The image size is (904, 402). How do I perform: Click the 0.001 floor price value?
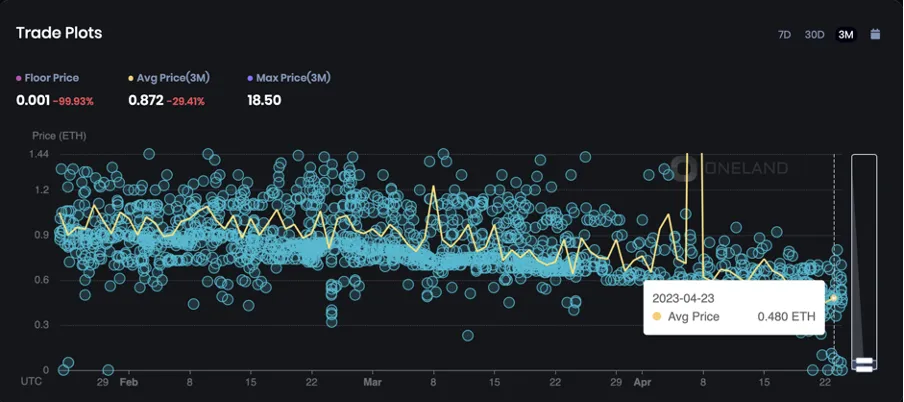pos(32,101)
